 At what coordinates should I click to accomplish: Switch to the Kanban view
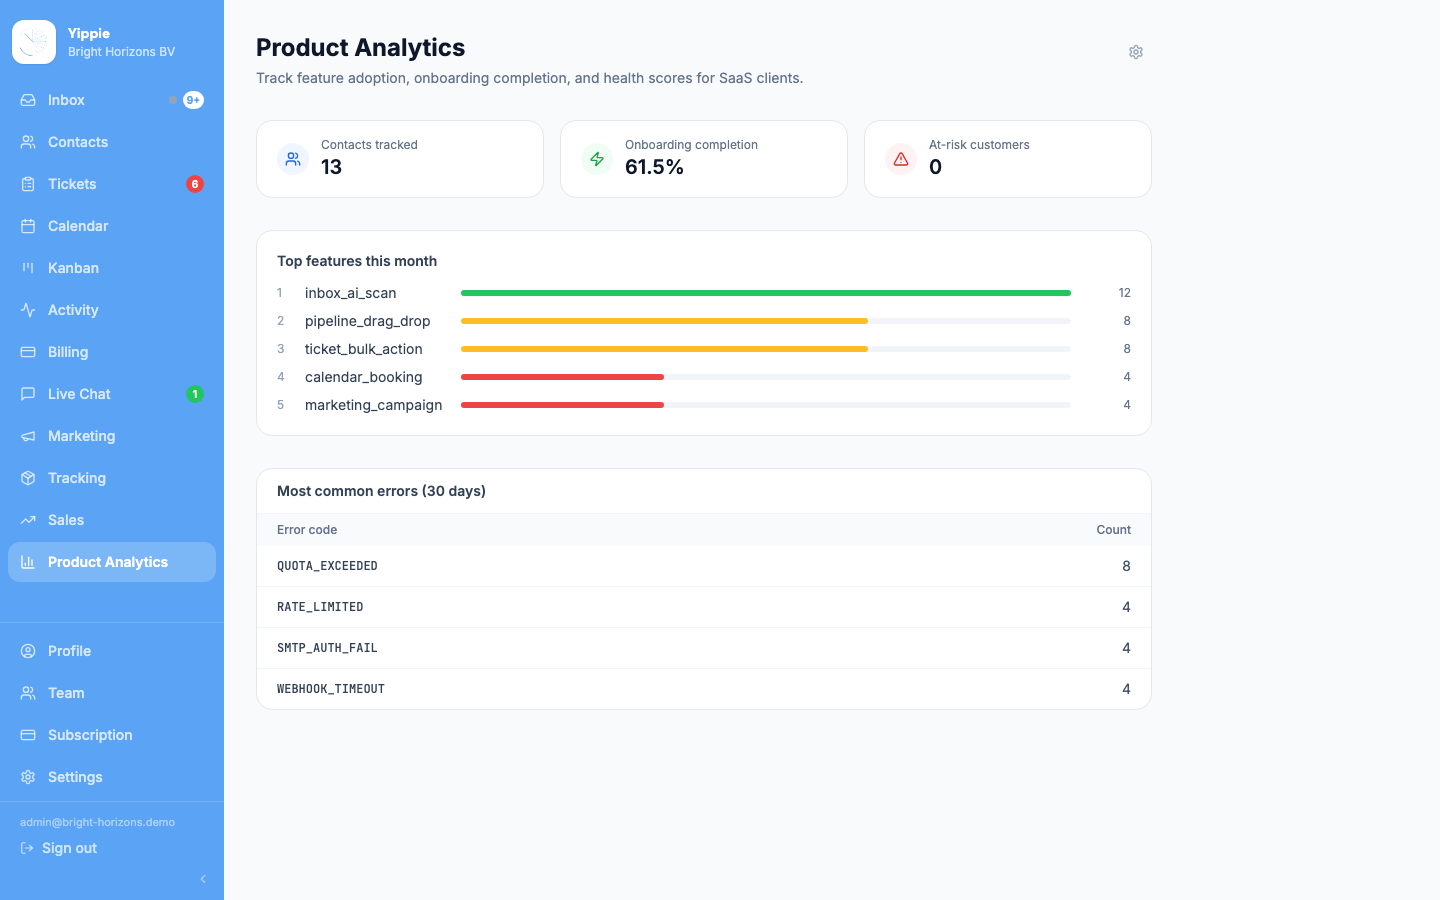coord(112,268)
